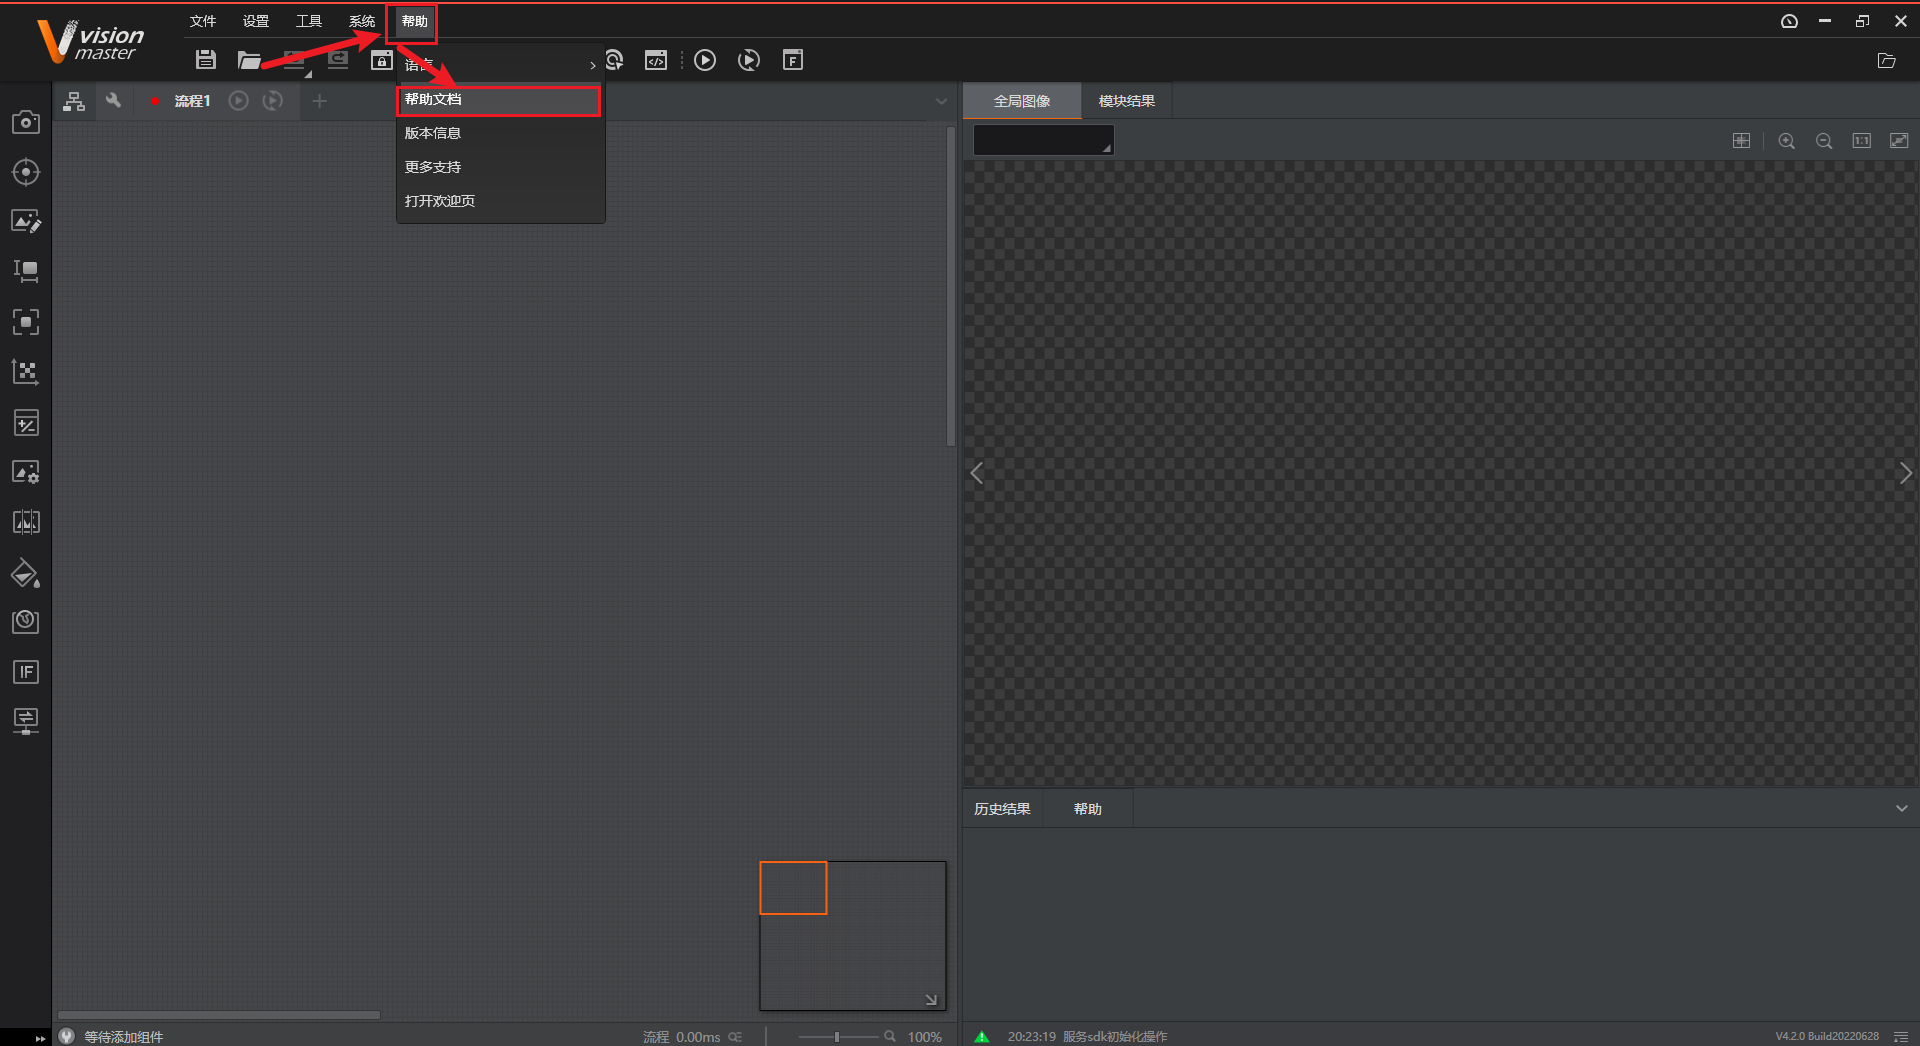Viewport: 1920px width, 1046px height.
Task: Switch to the 历史结果 tab
Action: point(1002,809)
